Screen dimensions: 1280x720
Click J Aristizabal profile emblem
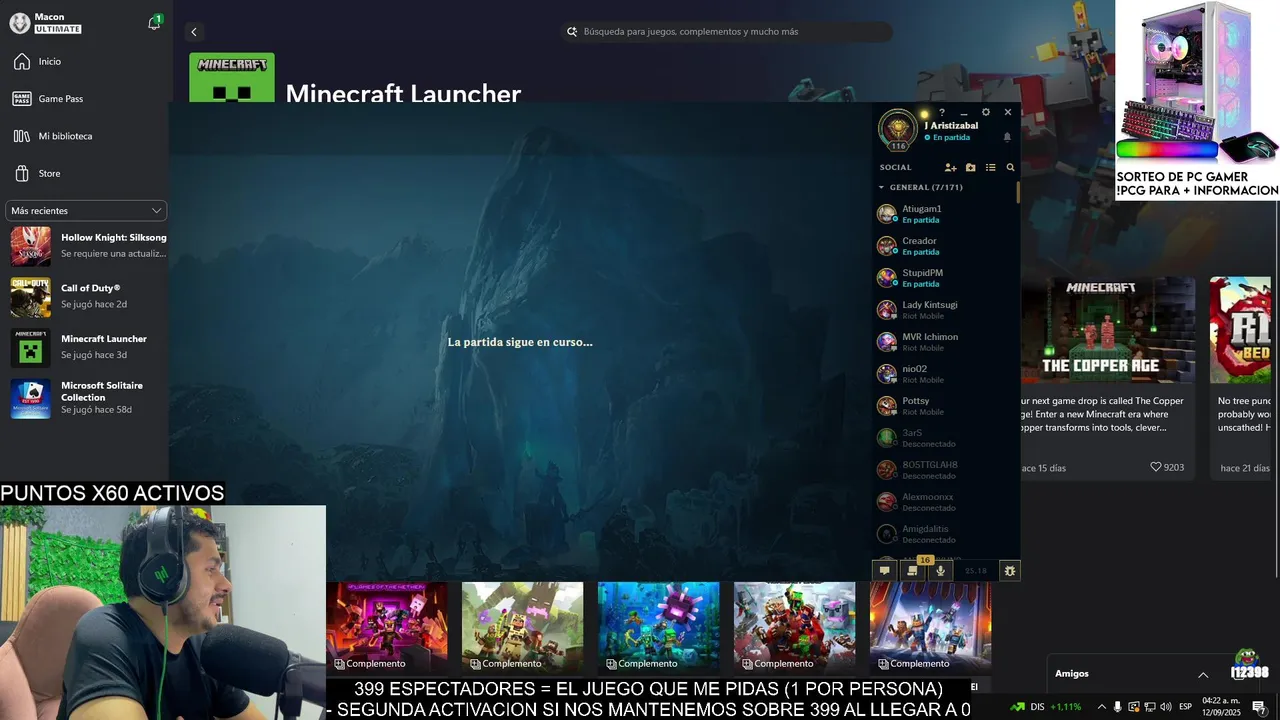pos(898,129)
